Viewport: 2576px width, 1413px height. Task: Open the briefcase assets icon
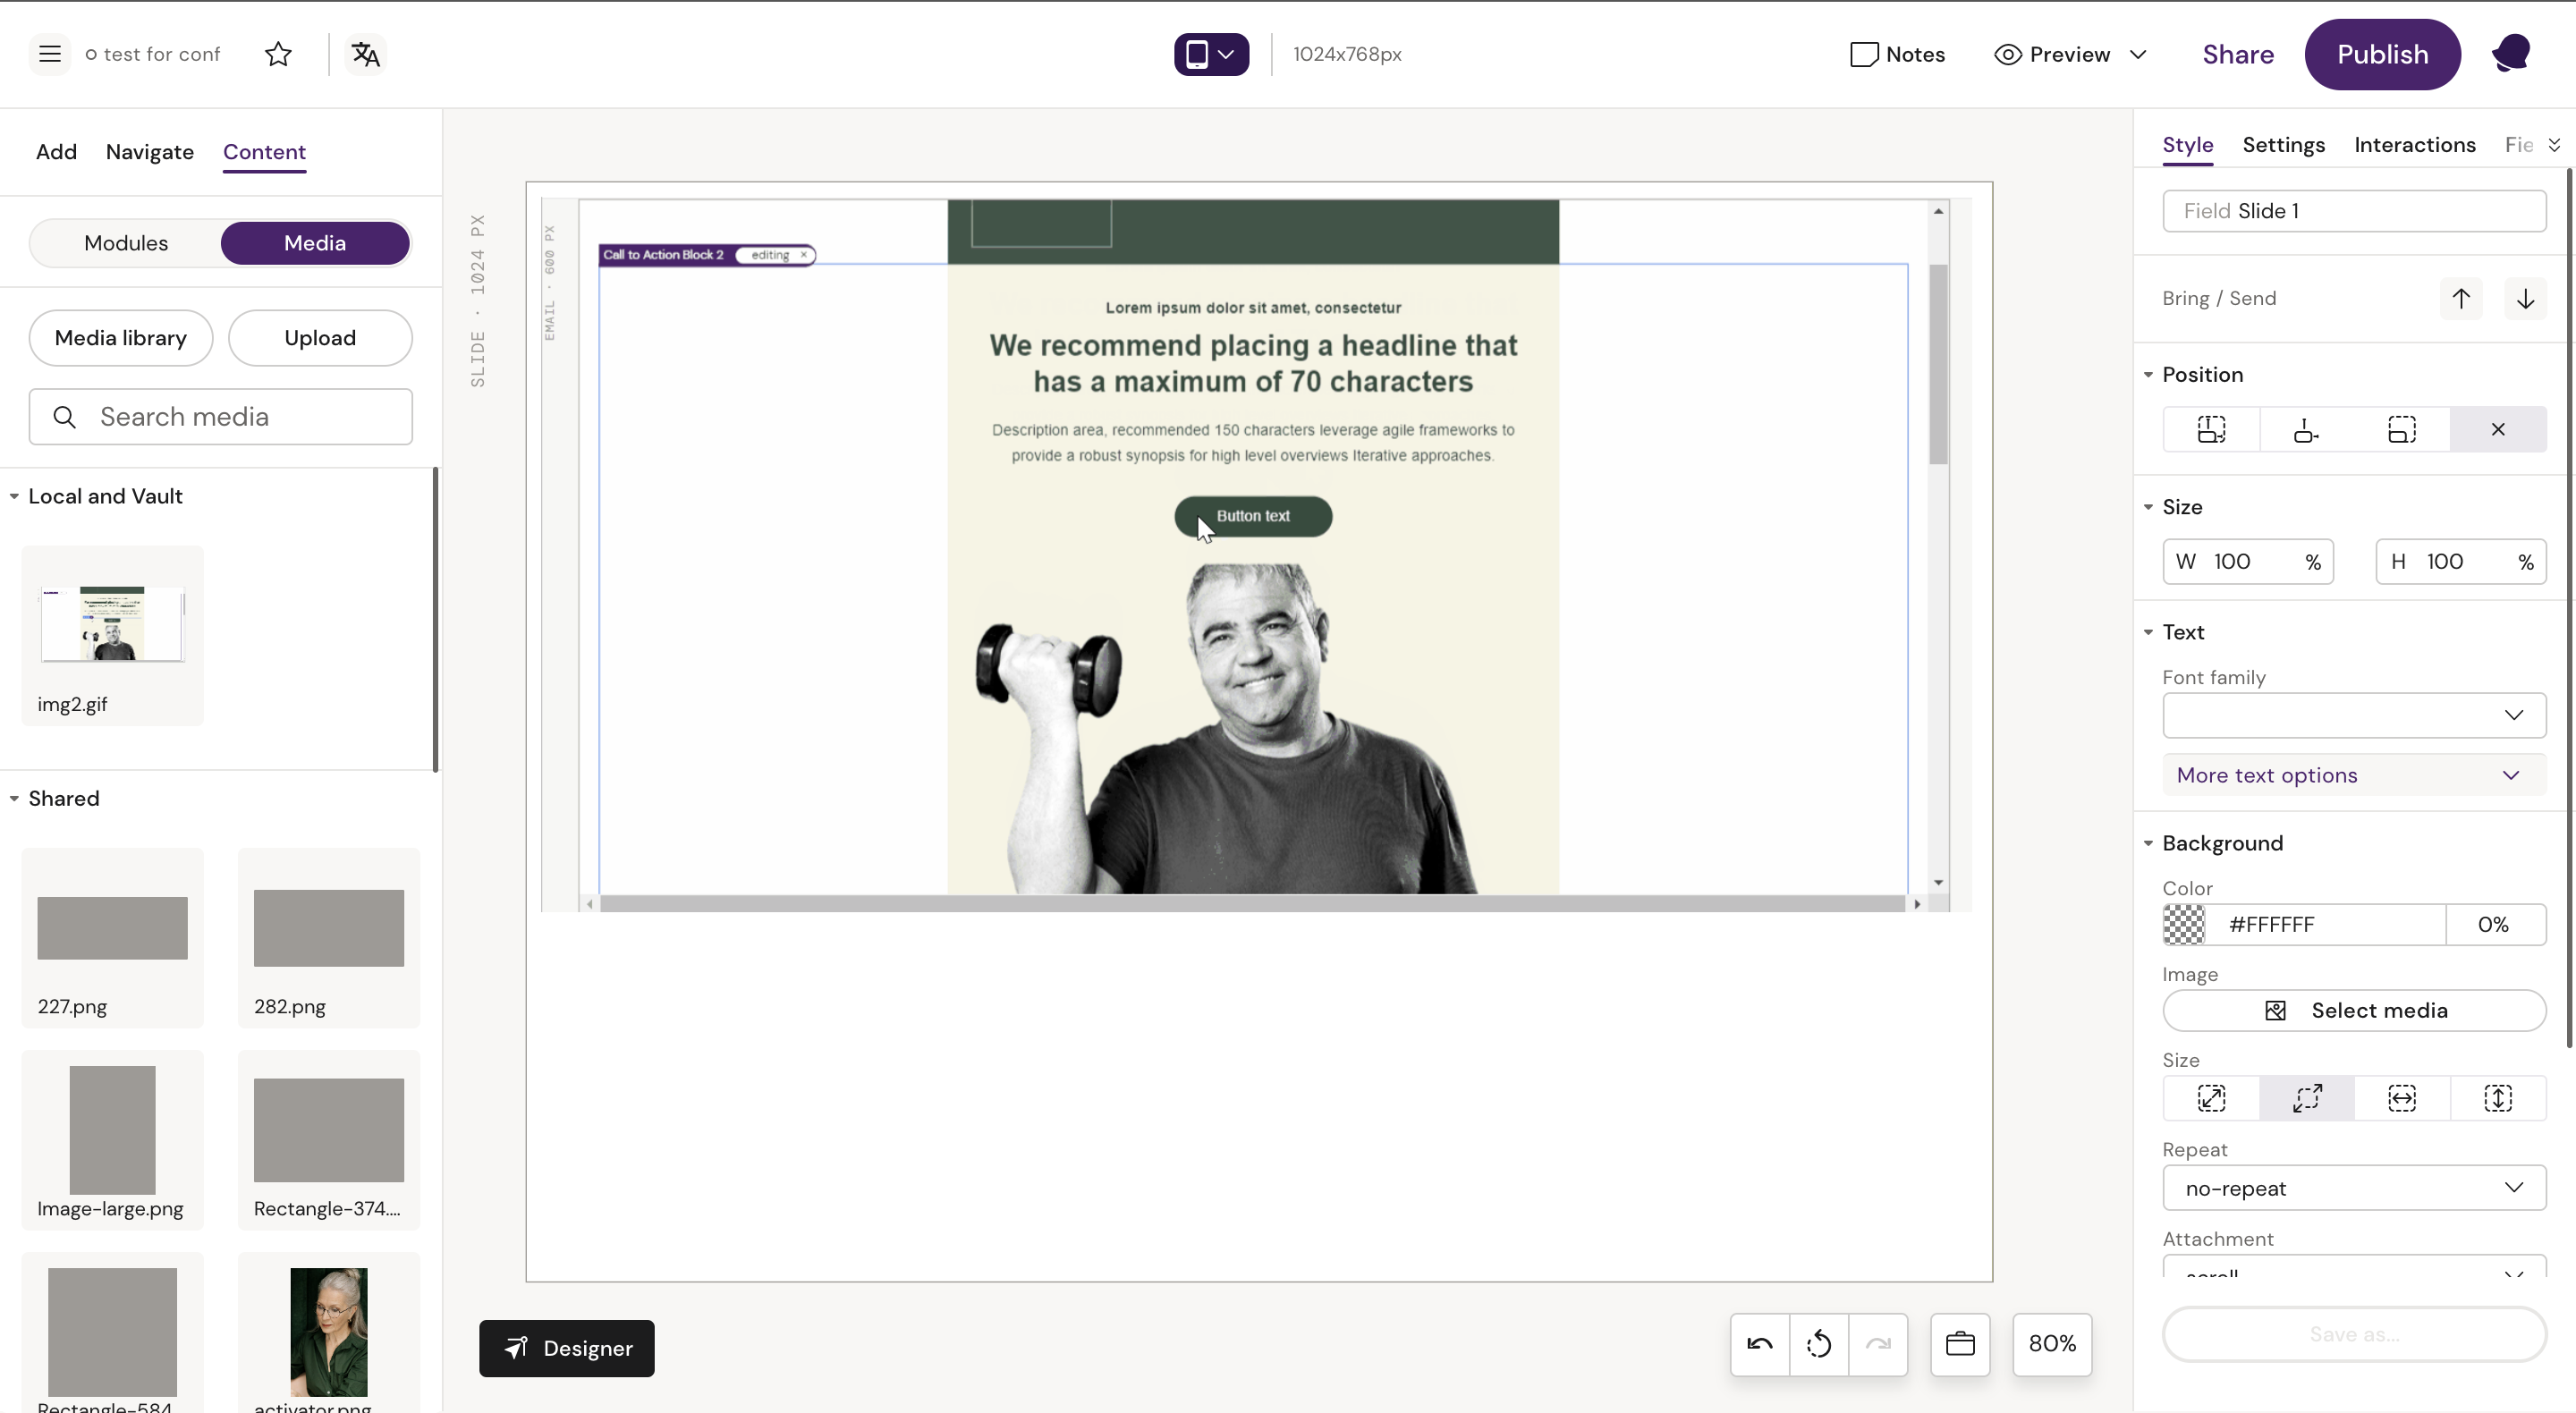pyautogui.click(x=1960, y=1344)
